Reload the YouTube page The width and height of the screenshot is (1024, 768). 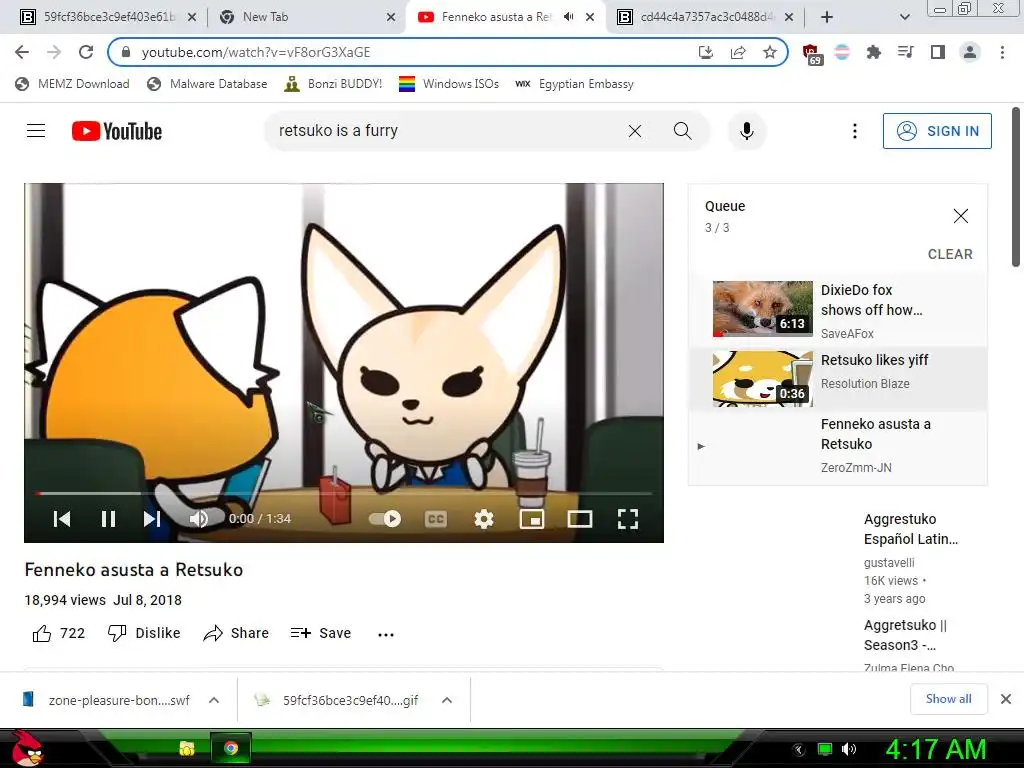tap(86, 52)
